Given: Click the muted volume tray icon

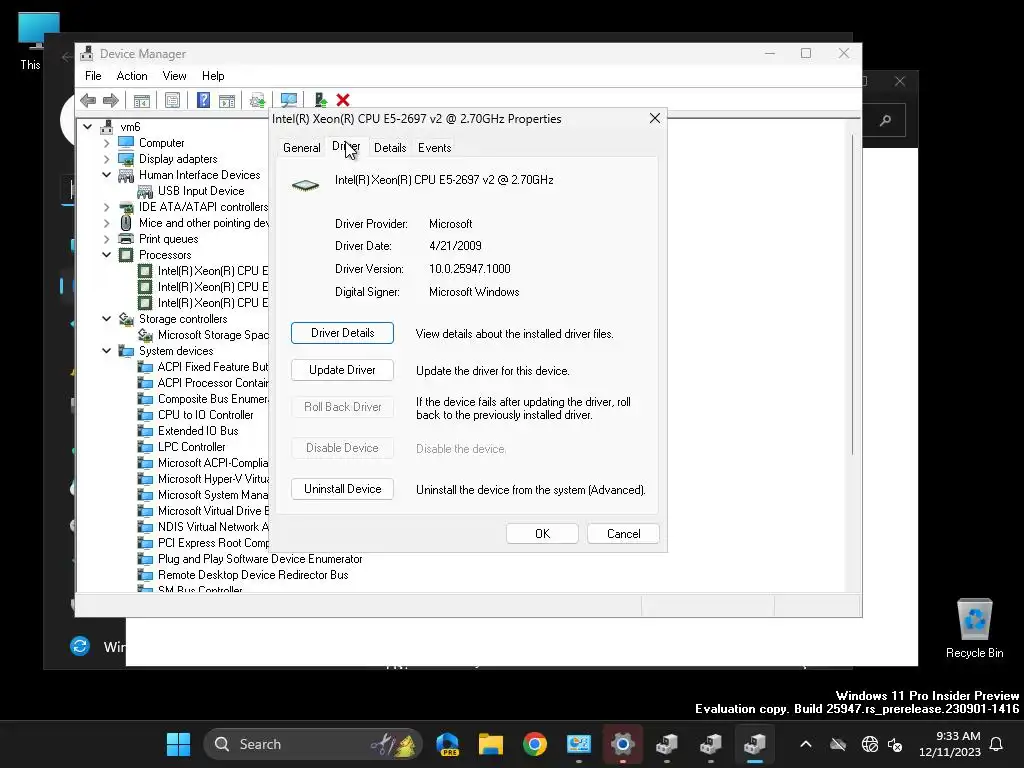Looking at the screenshot, I should tap(895, 744).
